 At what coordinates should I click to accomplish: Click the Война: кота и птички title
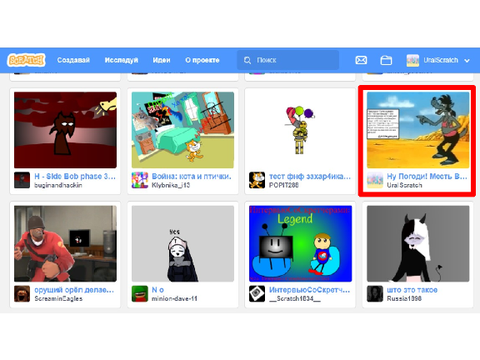191,176
